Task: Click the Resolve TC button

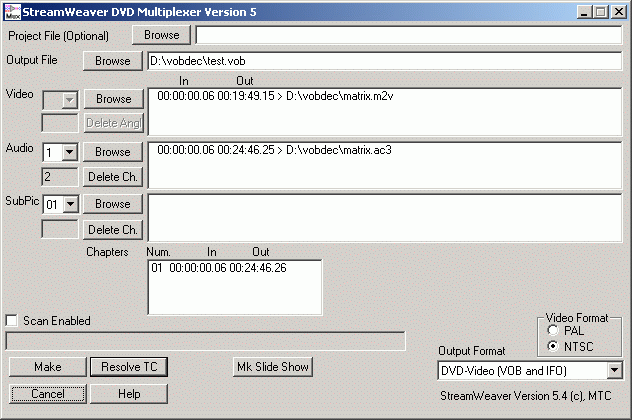Action: coord(129,367)
